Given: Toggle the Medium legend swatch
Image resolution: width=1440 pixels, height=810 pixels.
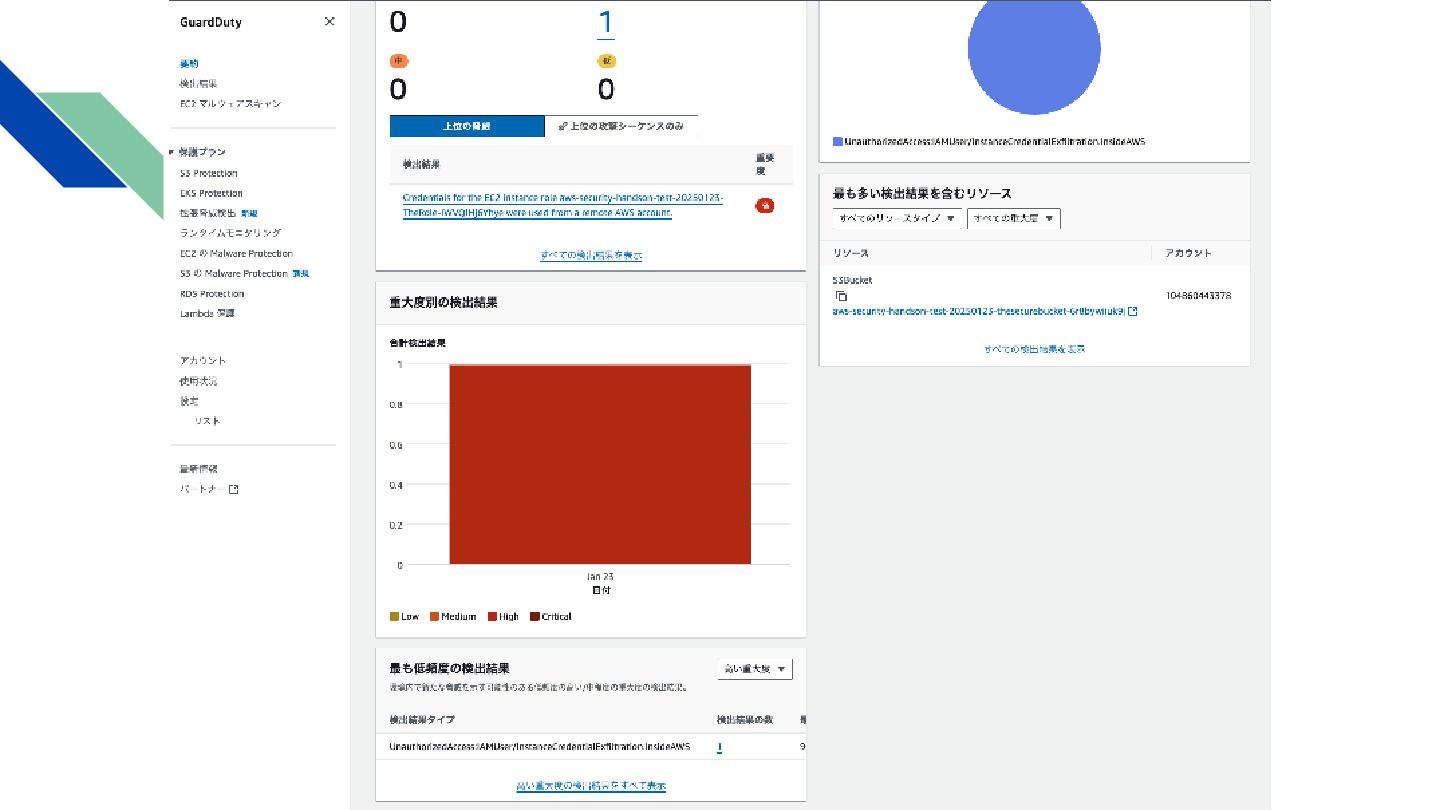Looking at the screenshot, I should tap(435, 616).
